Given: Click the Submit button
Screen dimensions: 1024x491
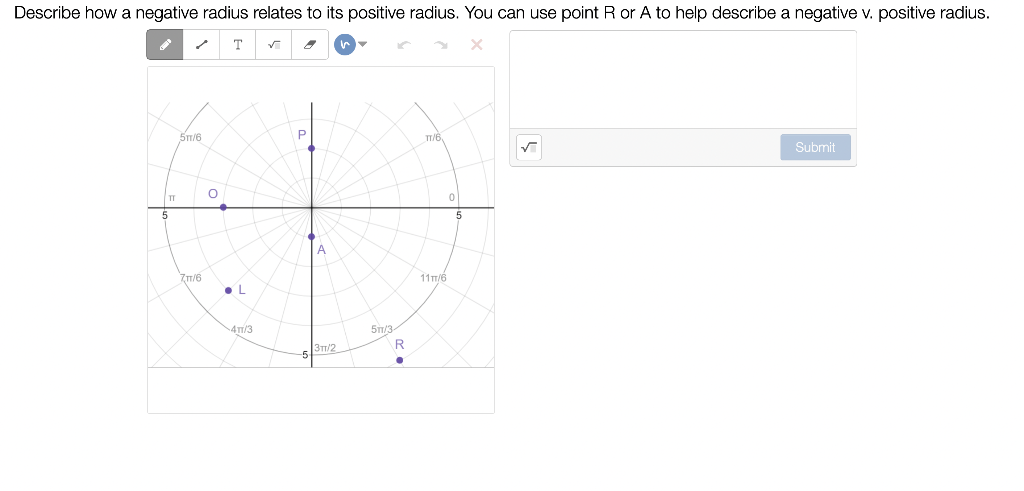Looking at the screenshot, I should [x=816, y=147].
